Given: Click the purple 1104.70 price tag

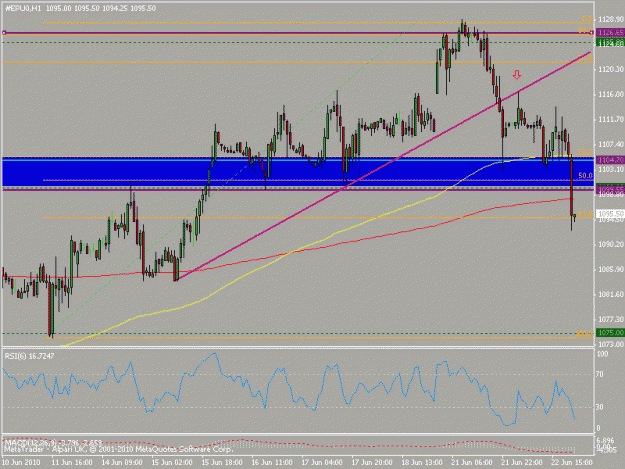Looking at the screenshot, I should click(x=610, y=159).
